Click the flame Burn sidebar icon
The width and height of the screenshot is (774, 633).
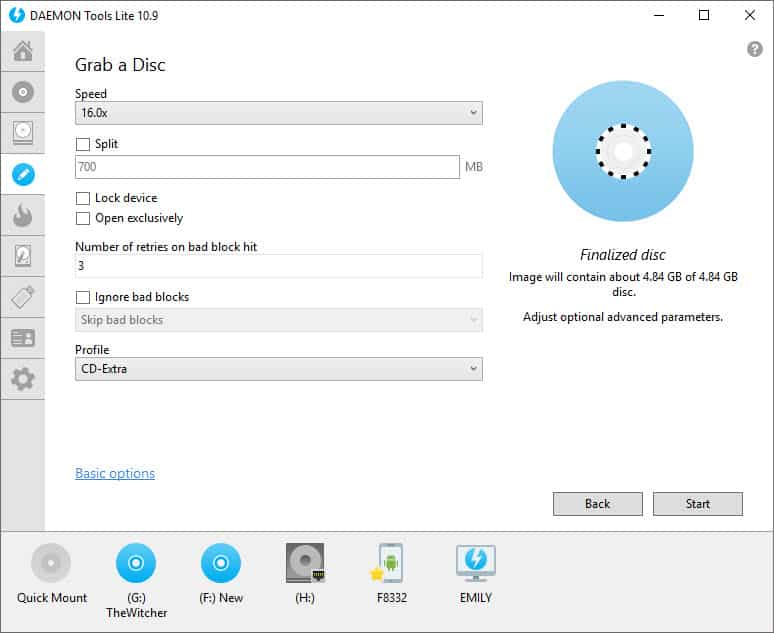tap(22, 215)
